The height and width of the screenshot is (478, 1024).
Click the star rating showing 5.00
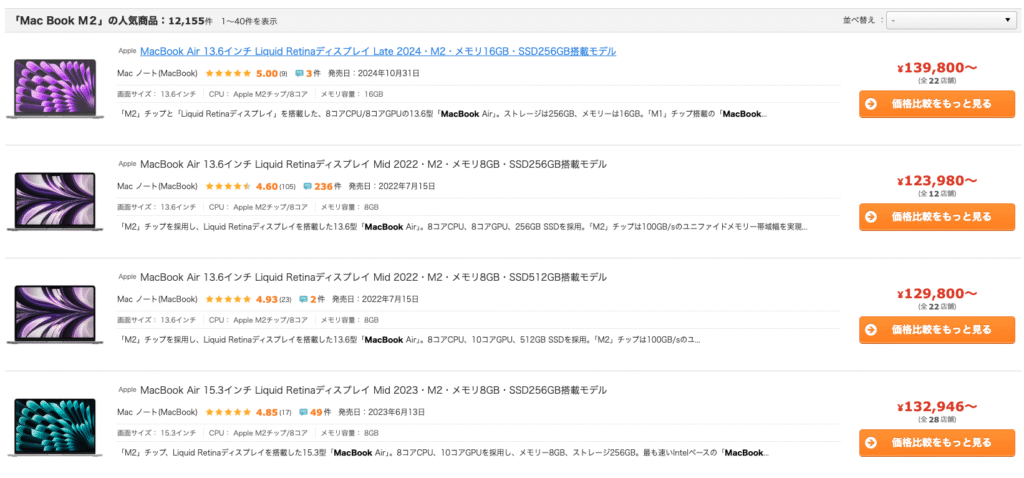click(x=228, y=73)
